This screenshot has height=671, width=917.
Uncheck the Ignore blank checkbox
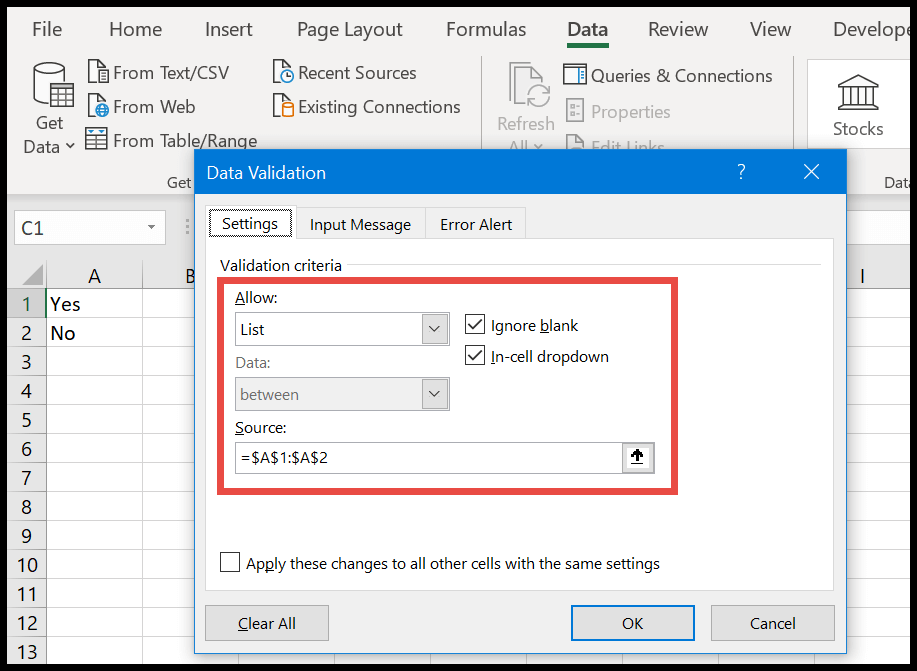click(475, 324)
